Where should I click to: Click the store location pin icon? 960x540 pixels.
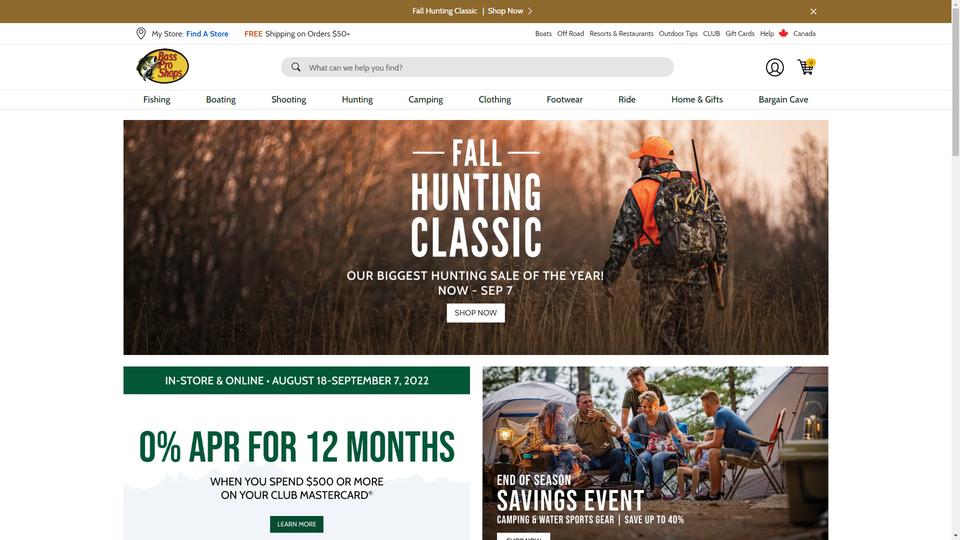coord(141,34)
